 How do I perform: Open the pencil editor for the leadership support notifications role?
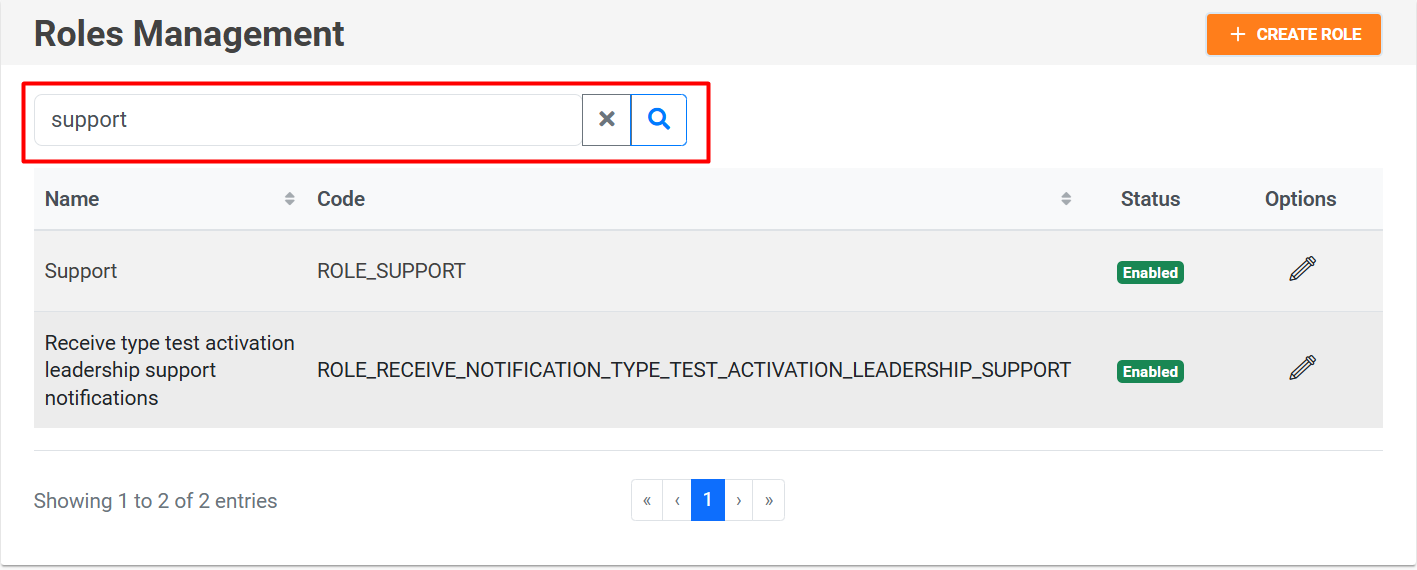[x=1302, y=368]
